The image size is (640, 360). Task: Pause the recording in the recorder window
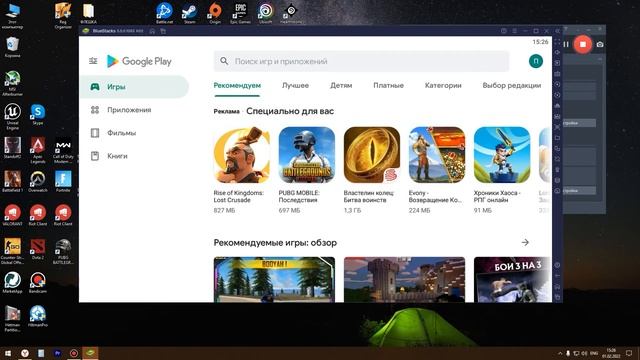(566, 44)
